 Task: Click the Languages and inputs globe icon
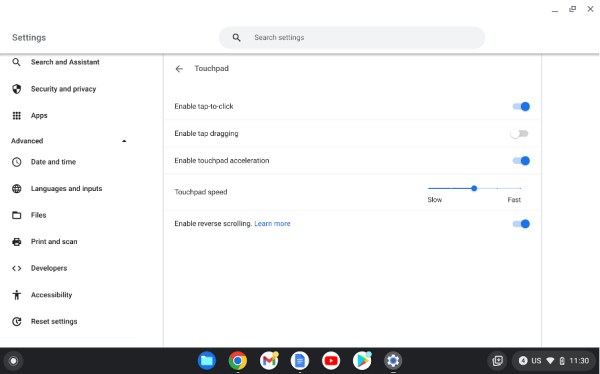point(16,189)
